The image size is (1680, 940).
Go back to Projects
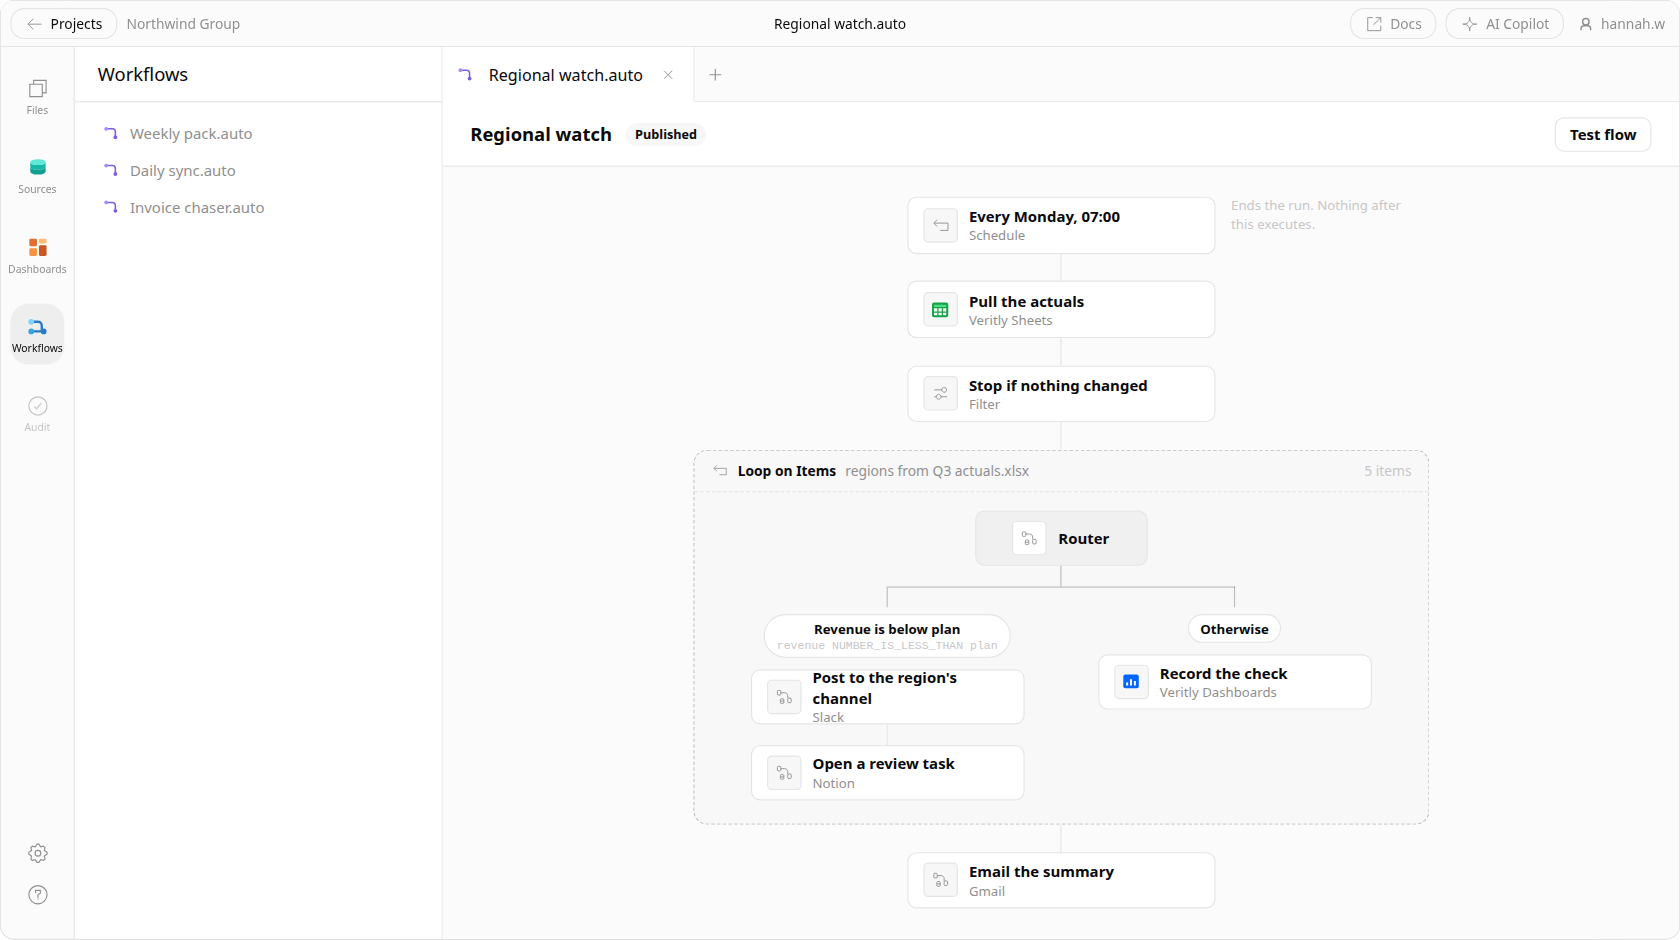(64, 24)
